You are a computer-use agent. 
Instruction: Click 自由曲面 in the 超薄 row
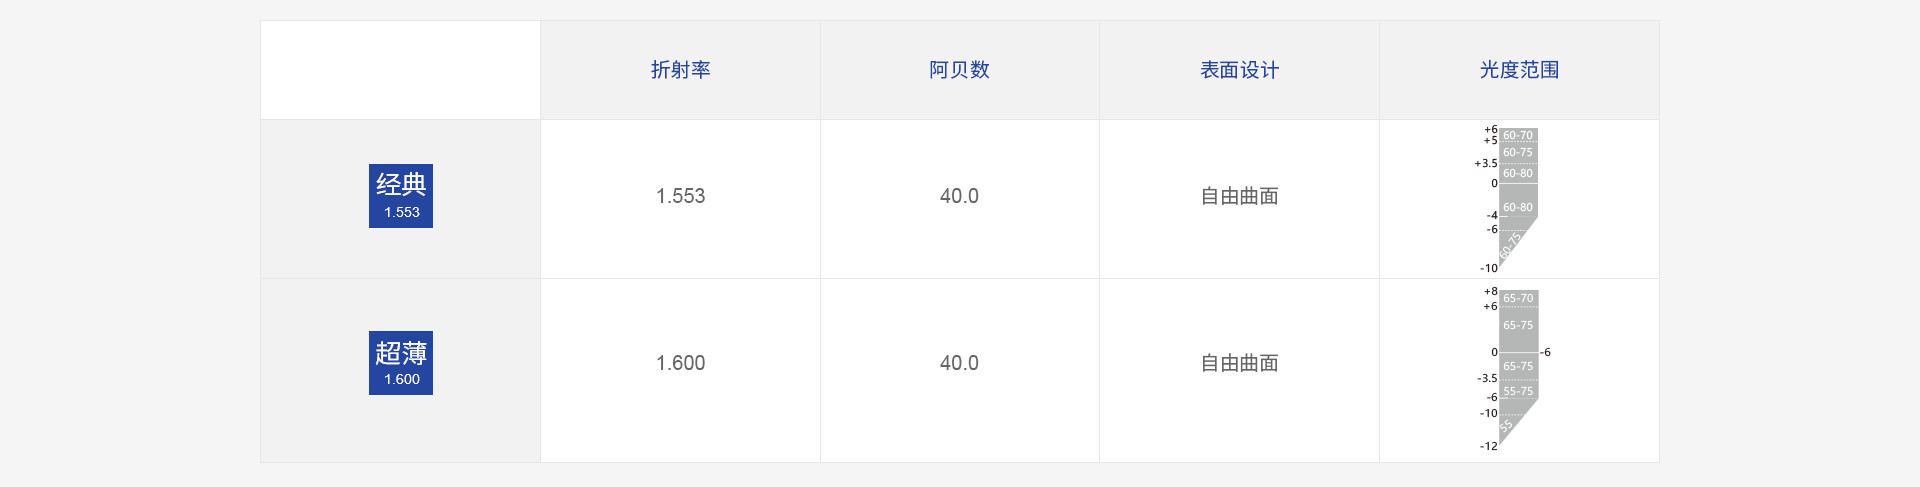click(x=1240, y=363)
